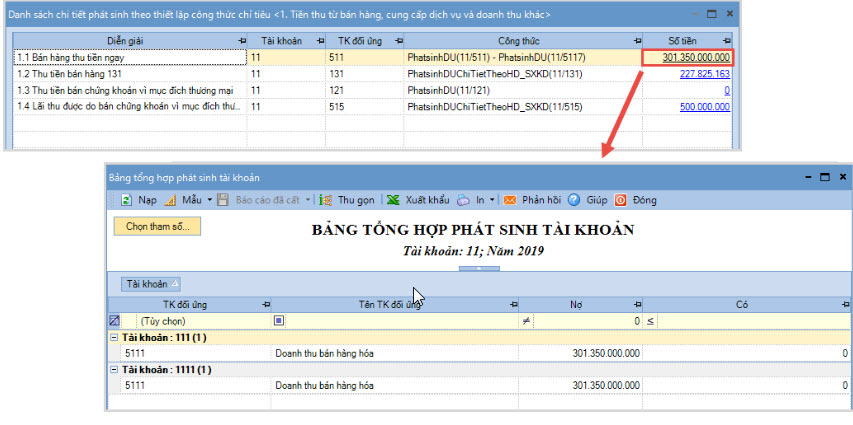Open the 500.000.000 amount link
Image resolution: width=853 pixels, height=425 pixels.
click(x=704, y=107)
